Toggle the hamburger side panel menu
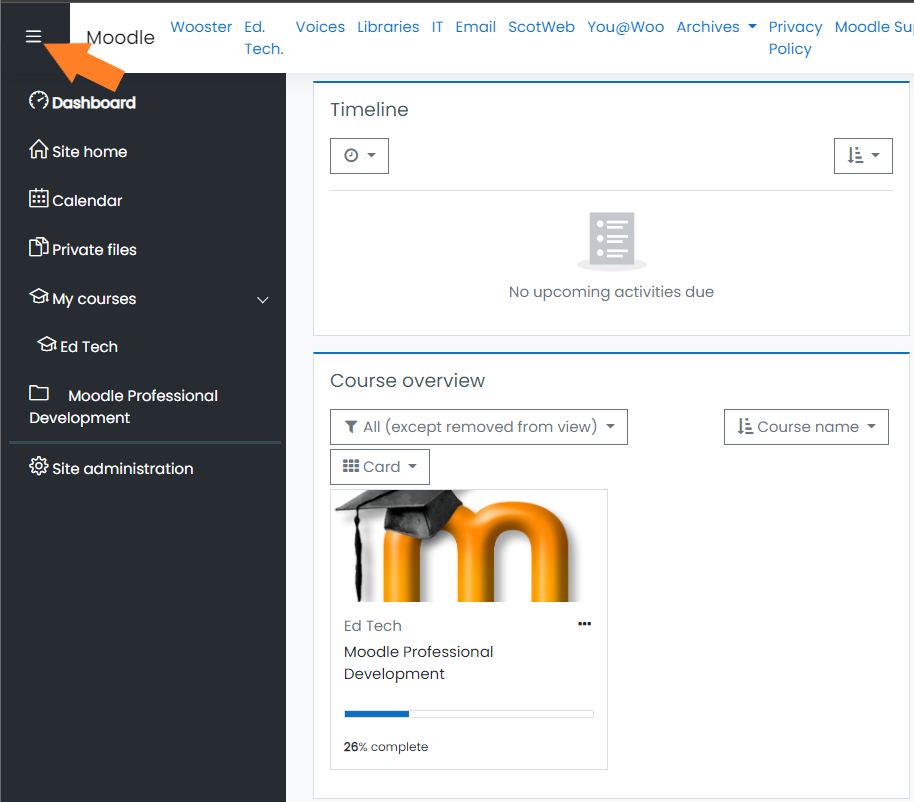Screen dimensions: 914x802 click(x=33, y=36)
